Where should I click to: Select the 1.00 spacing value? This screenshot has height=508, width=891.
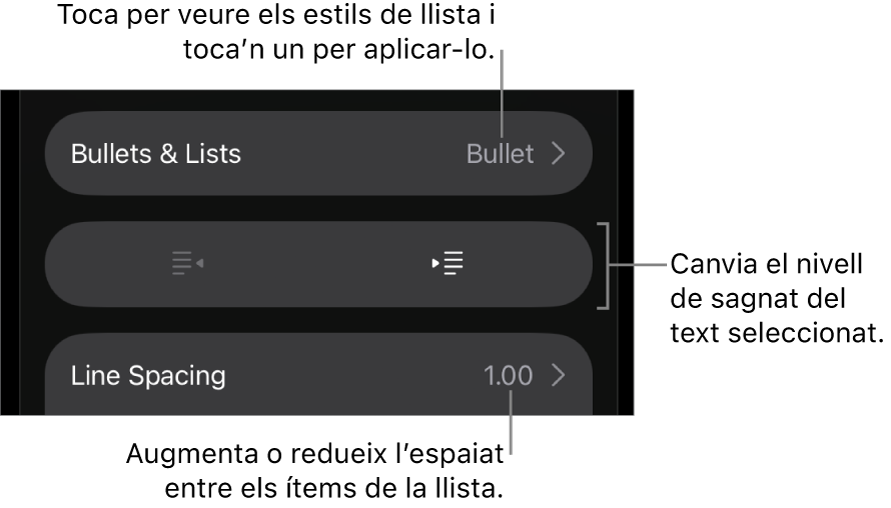point(508,375)
